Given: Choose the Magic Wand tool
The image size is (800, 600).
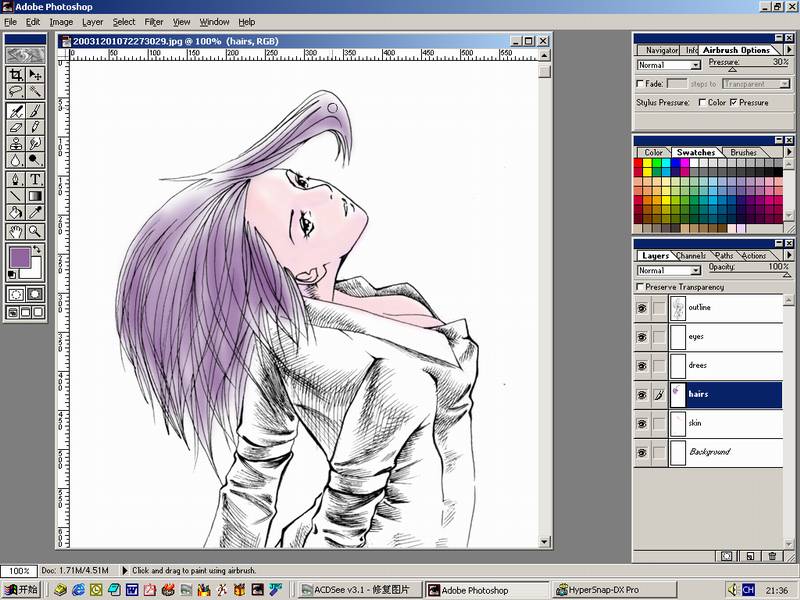Looking at the screenshot, I should pyautogui.click(x=35, y=92).
